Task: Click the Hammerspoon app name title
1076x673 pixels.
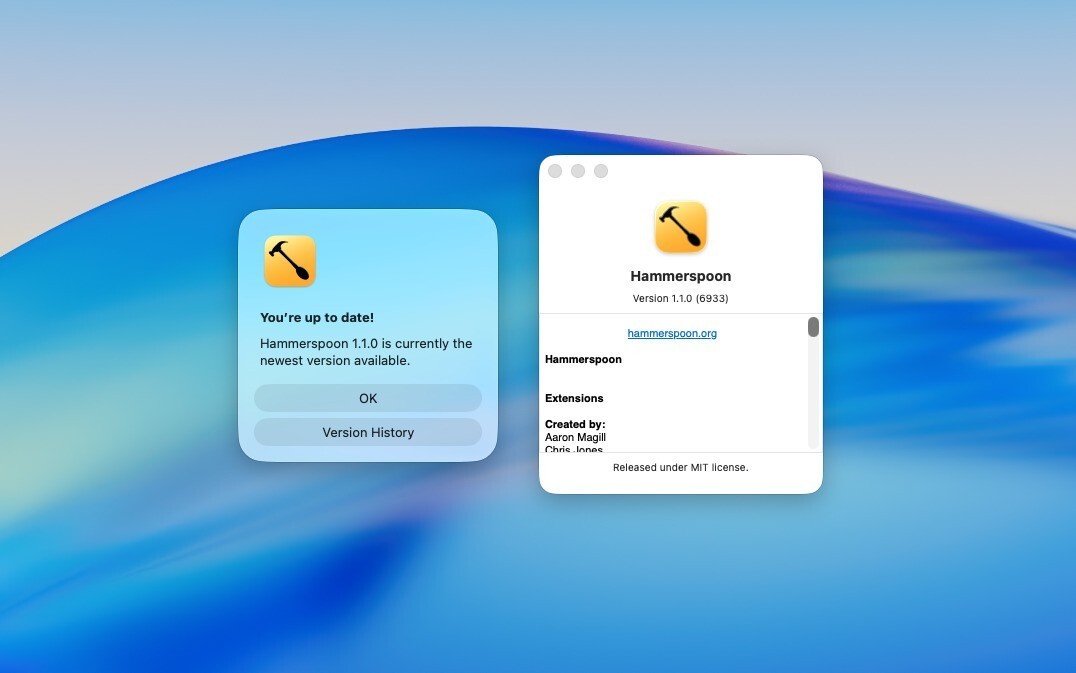Action: (x=680, y=276)
